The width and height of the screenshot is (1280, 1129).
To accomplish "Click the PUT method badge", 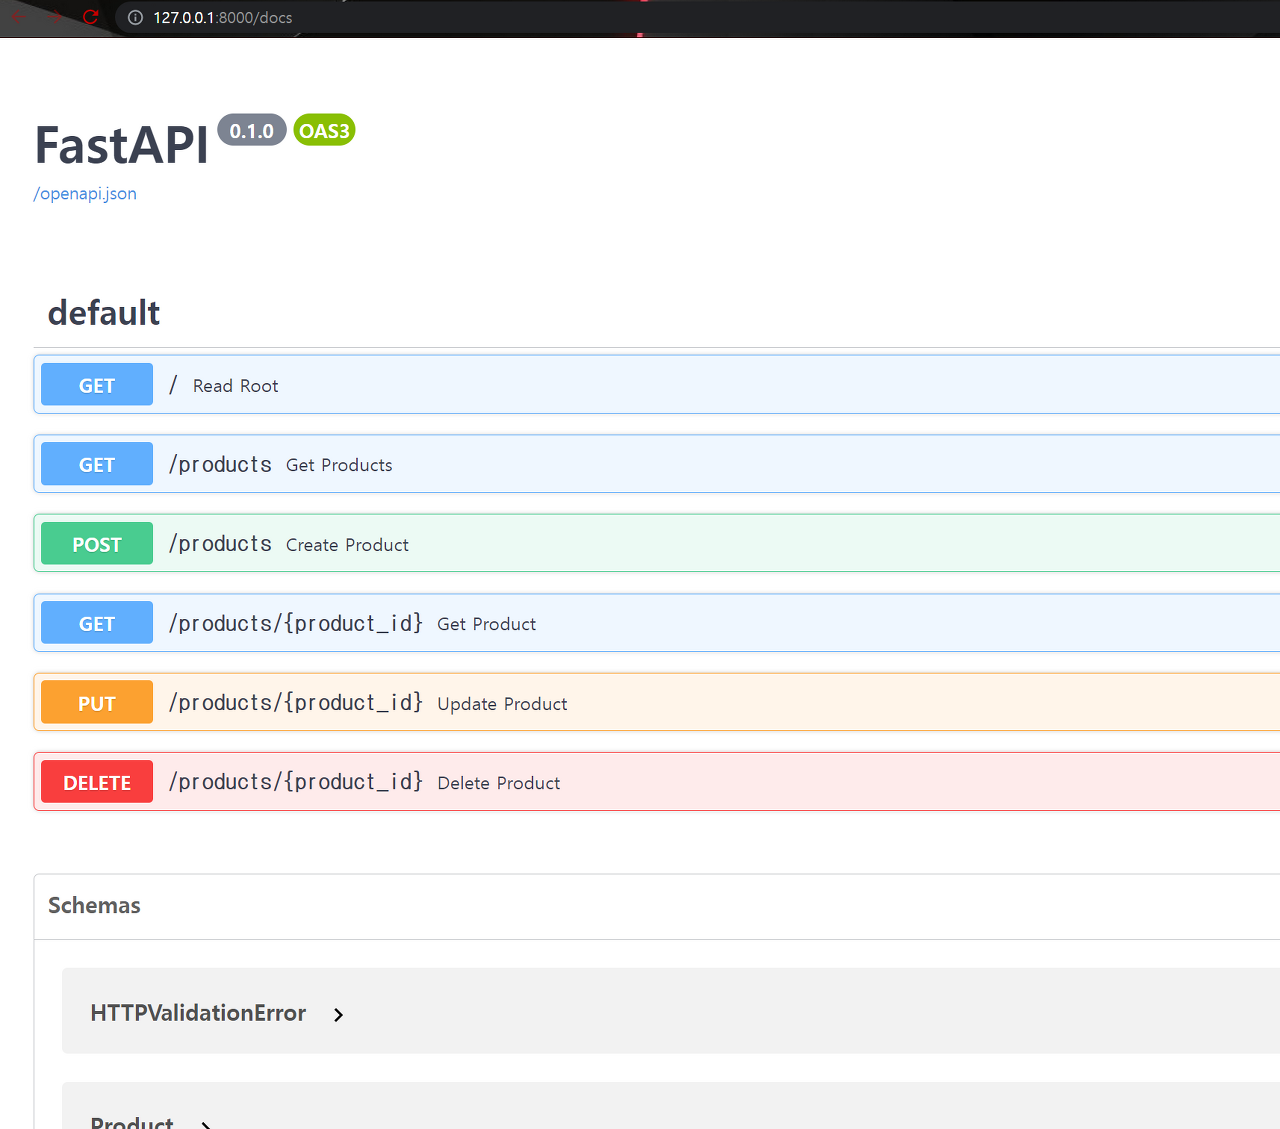I will tap(97, 702).
